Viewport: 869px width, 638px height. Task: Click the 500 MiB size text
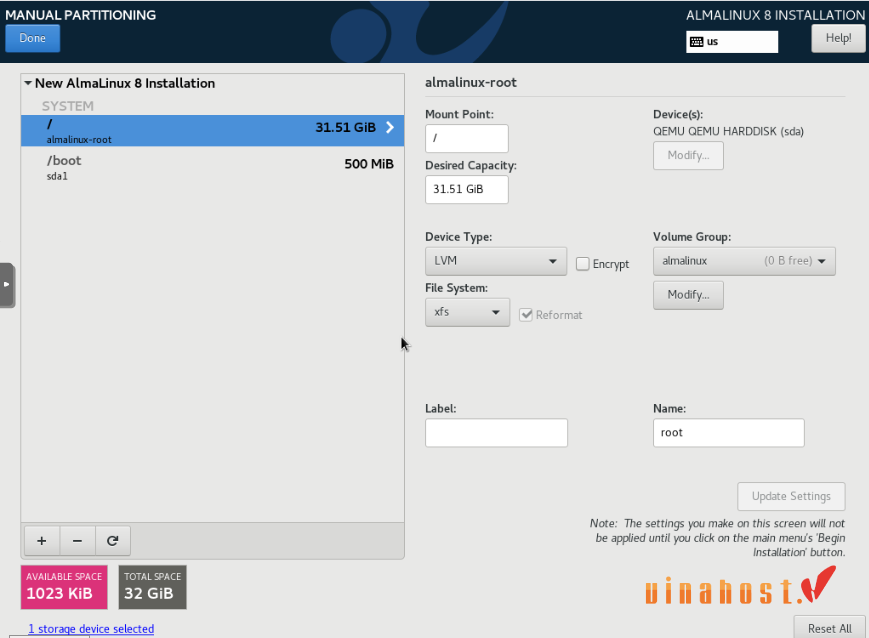coord(369,164)
